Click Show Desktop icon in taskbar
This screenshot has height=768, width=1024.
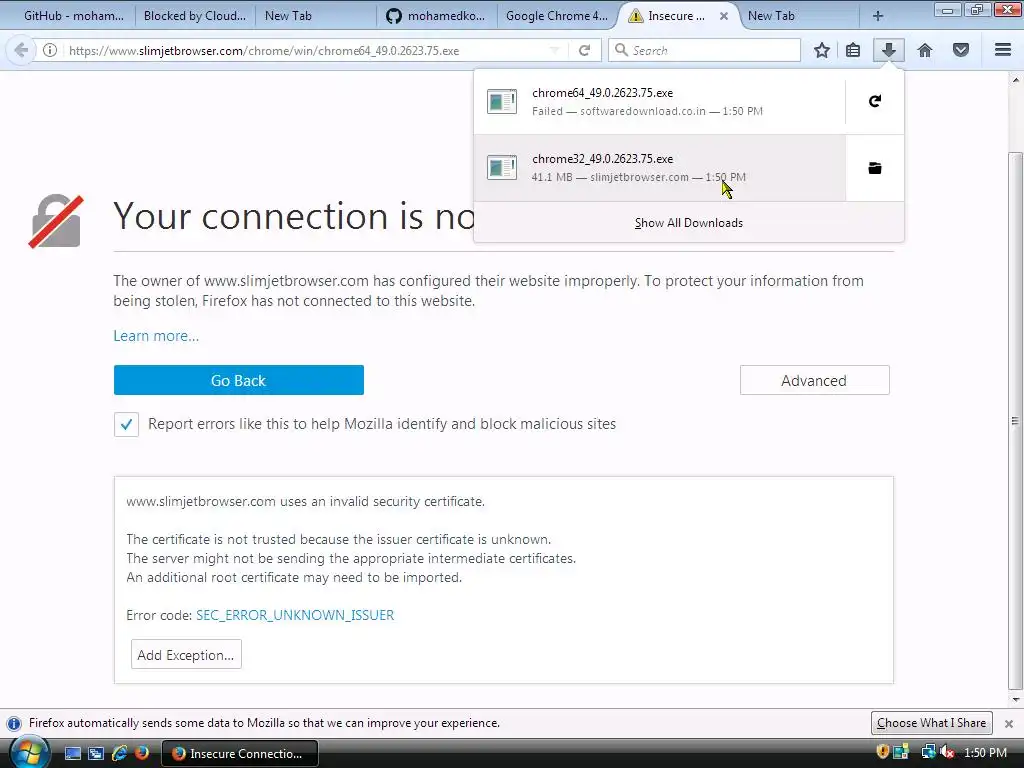pyautogui.click(x=72, y=754)
